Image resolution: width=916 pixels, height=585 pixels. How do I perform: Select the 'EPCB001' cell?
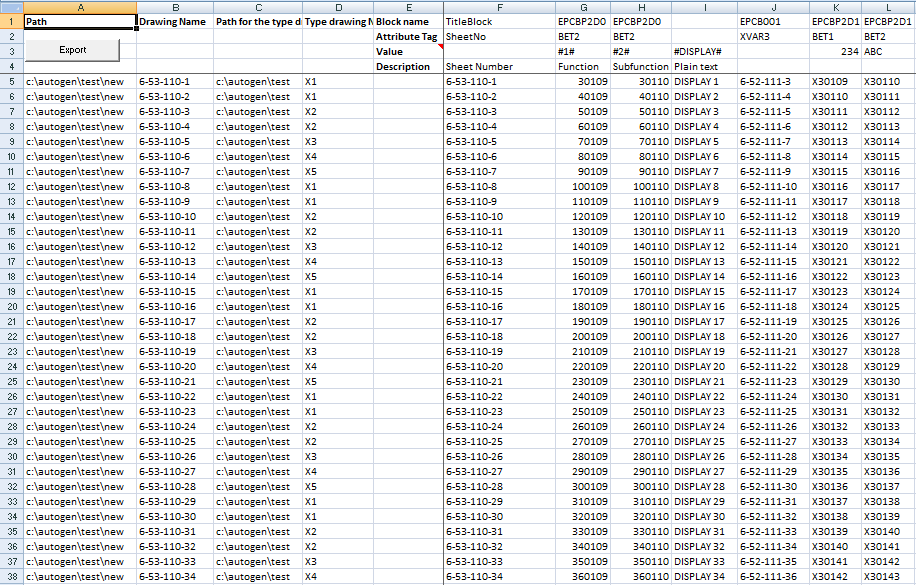773,22
